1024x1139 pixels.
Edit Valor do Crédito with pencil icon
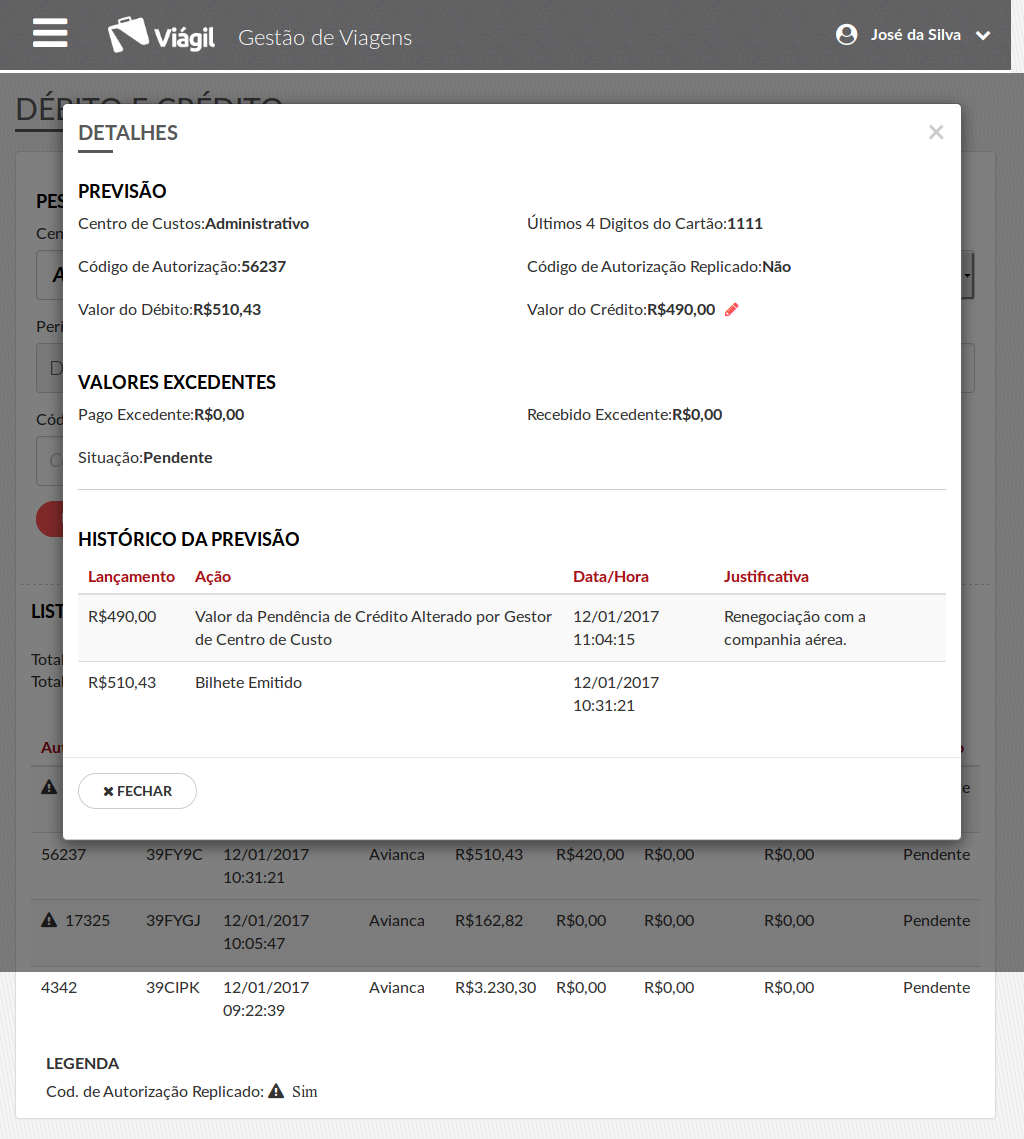point(731,309)
